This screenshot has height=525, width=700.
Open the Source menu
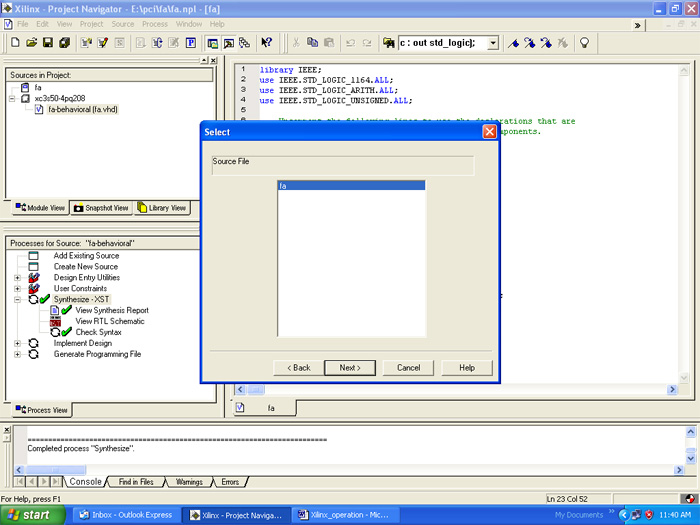click(123, 24)
